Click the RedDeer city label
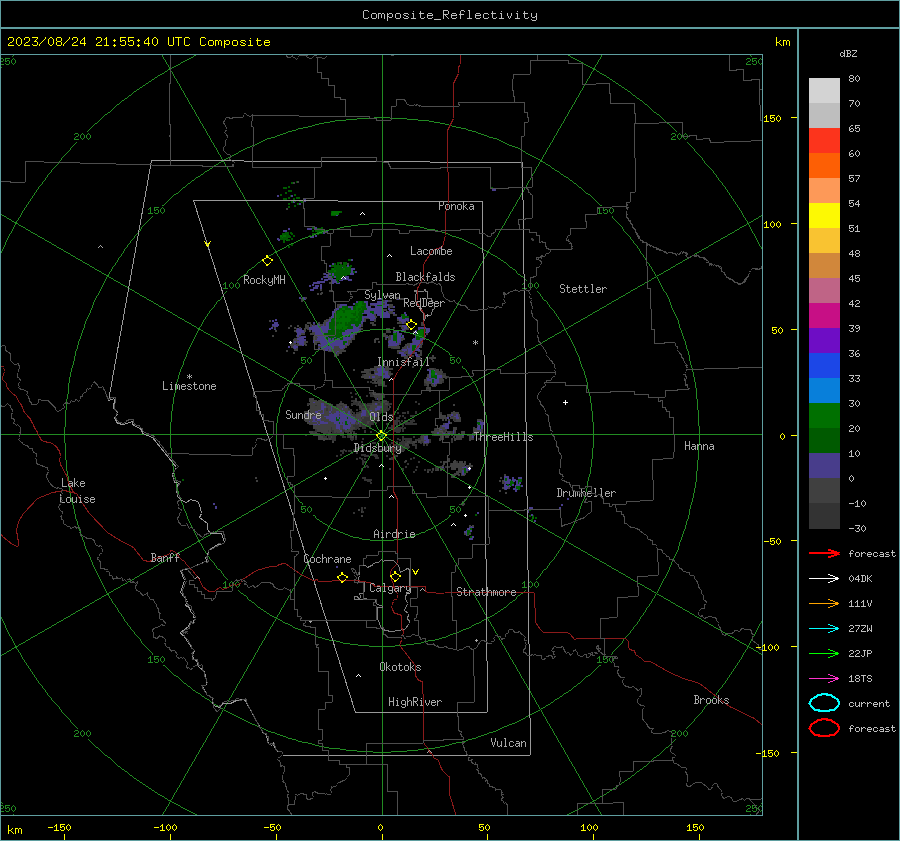Screen dimensions: 900x841 [x=424, y=303]
